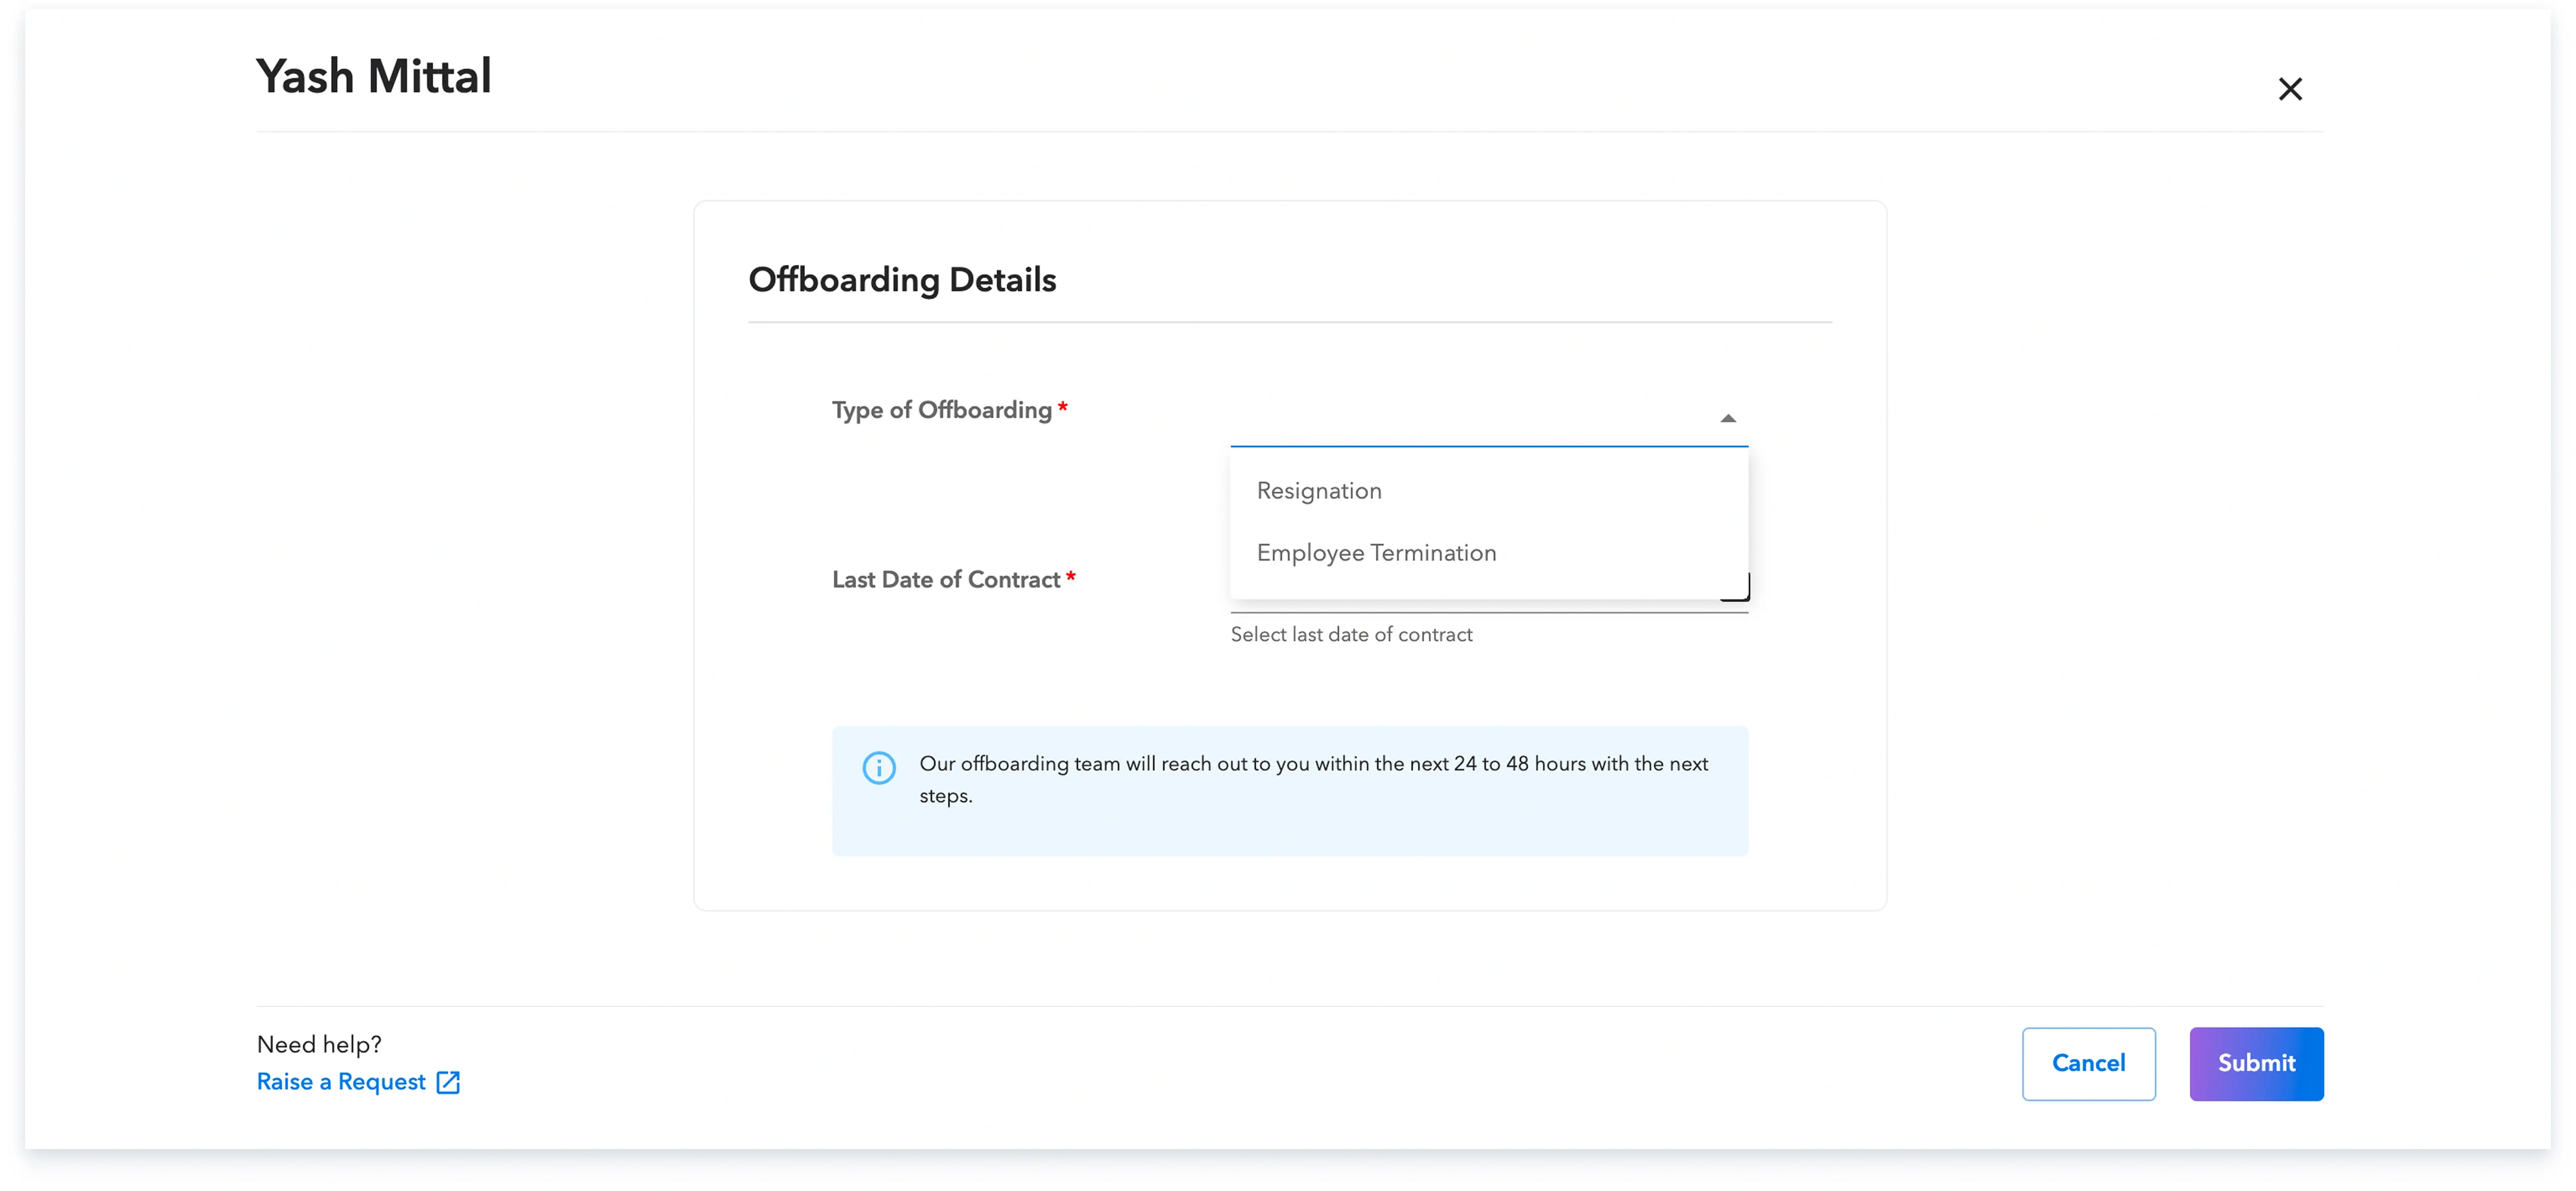This screenshot has height=1191, width=2576.
Task: Click inside the offboarding notice banner
Action: click(1290, 790)
